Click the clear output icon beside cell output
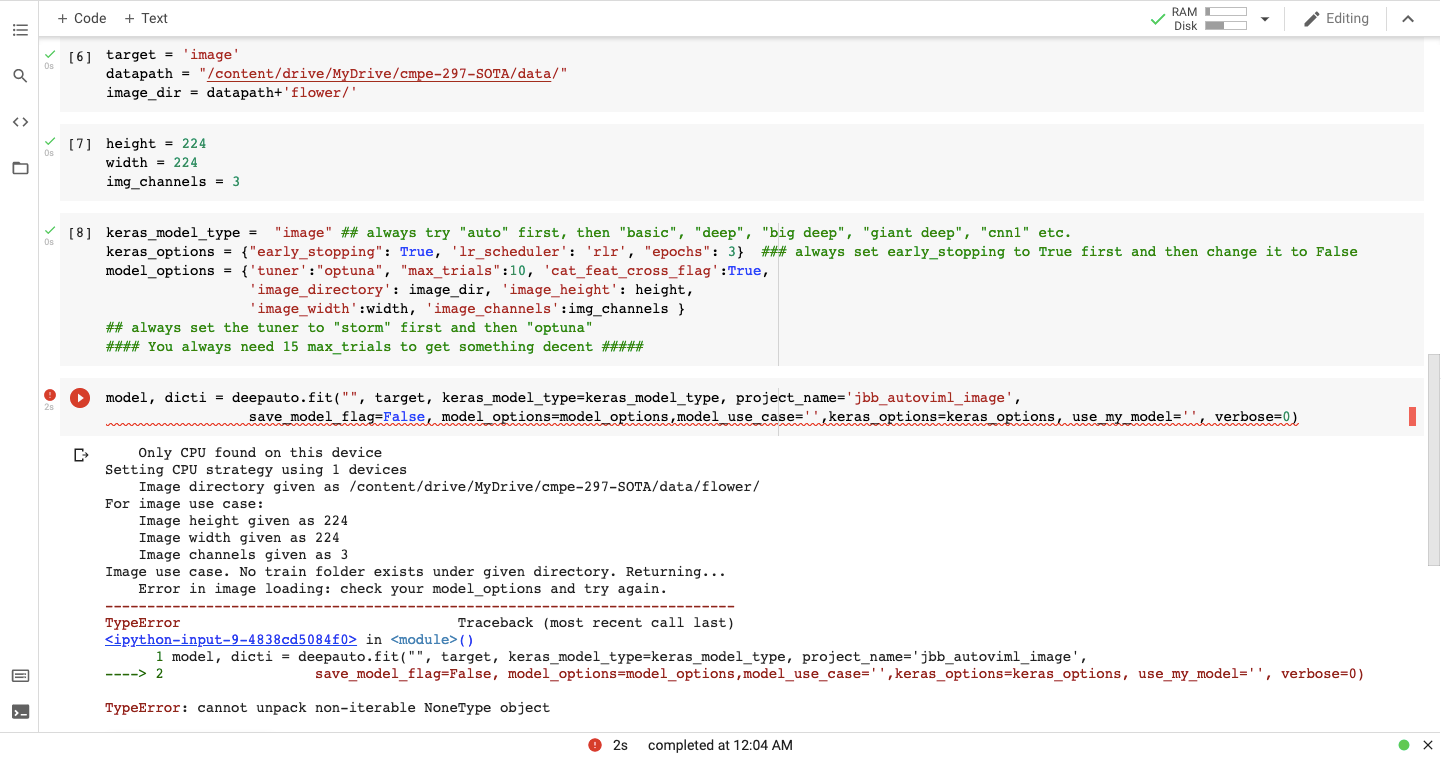Viewport: 1441px width, 770px height. pyautogui.click(x=81, y=456)
